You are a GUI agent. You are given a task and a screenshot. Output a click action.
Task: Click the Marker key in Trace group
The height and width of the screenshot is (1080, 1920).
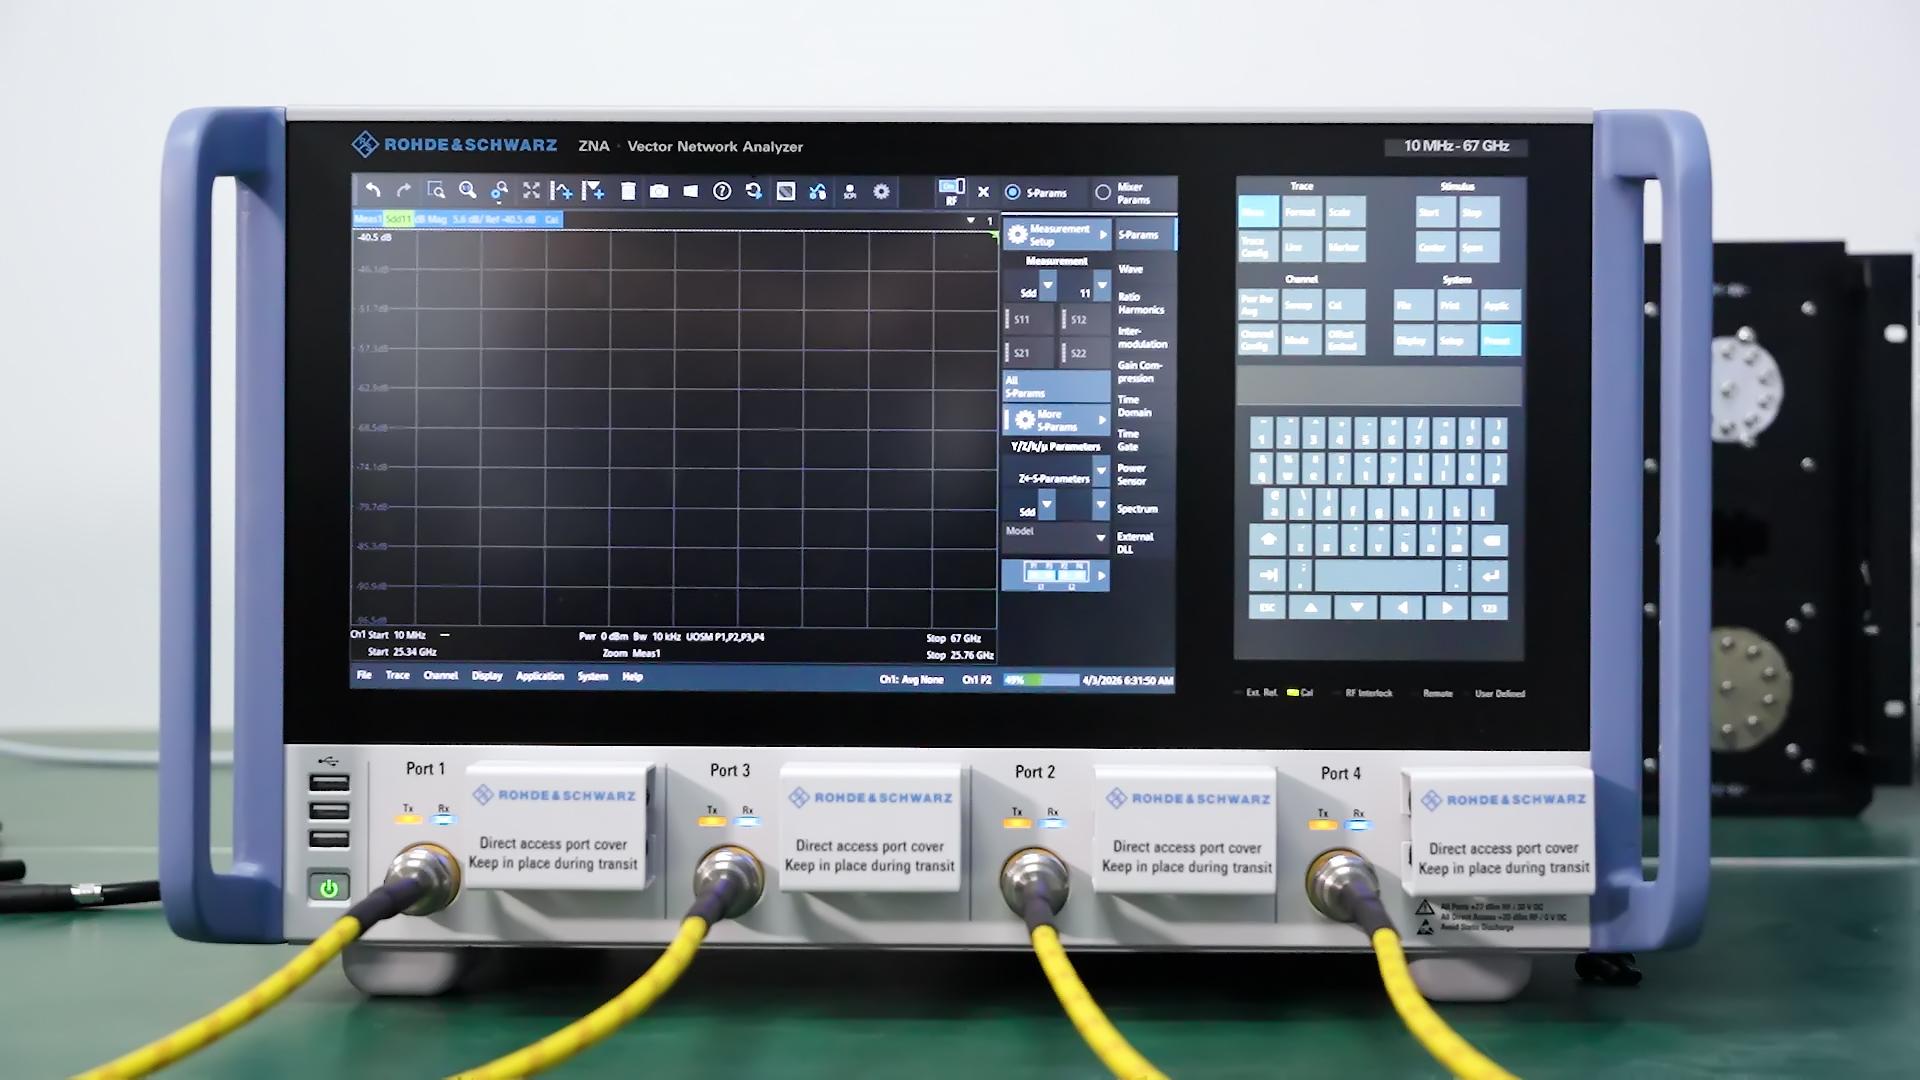[1345, 247]
